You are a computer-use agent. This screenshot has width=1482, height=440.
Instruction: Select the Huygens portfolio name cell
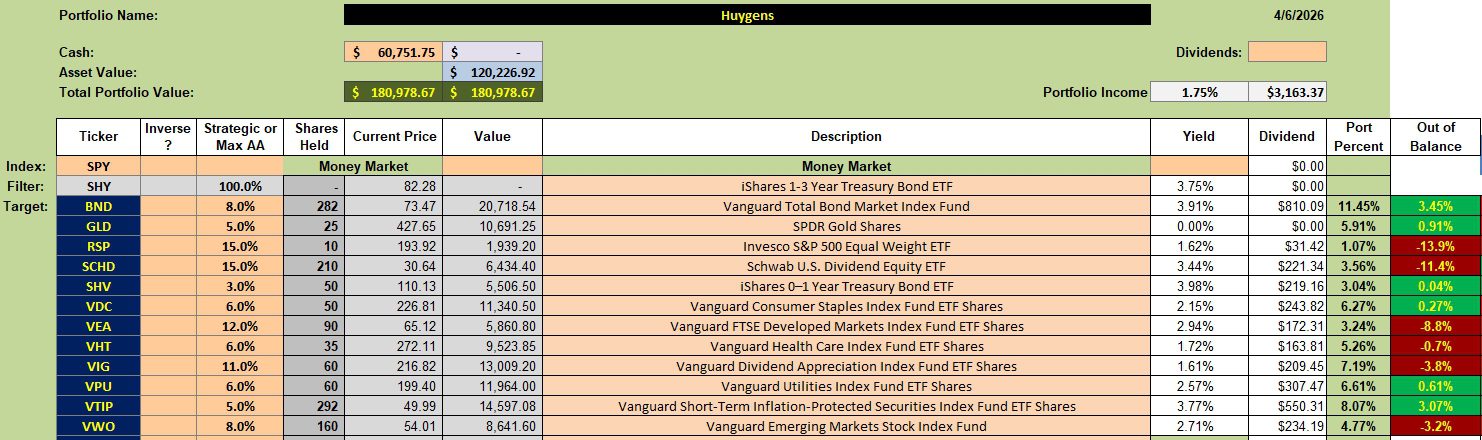[747, 15]
